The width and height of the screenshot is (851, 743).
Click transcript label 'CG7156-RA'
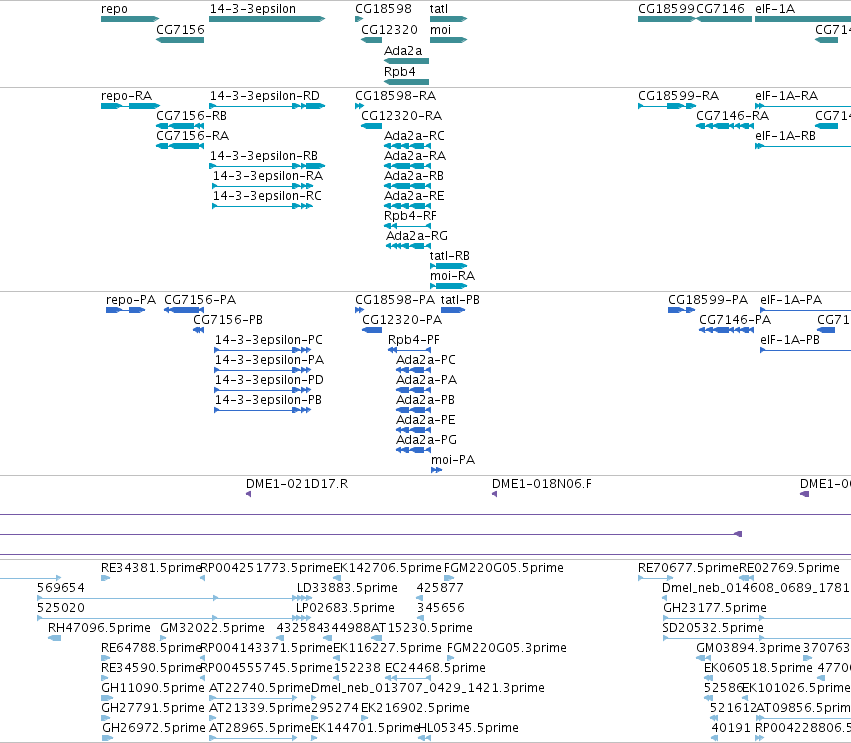[x=193, y=136]
